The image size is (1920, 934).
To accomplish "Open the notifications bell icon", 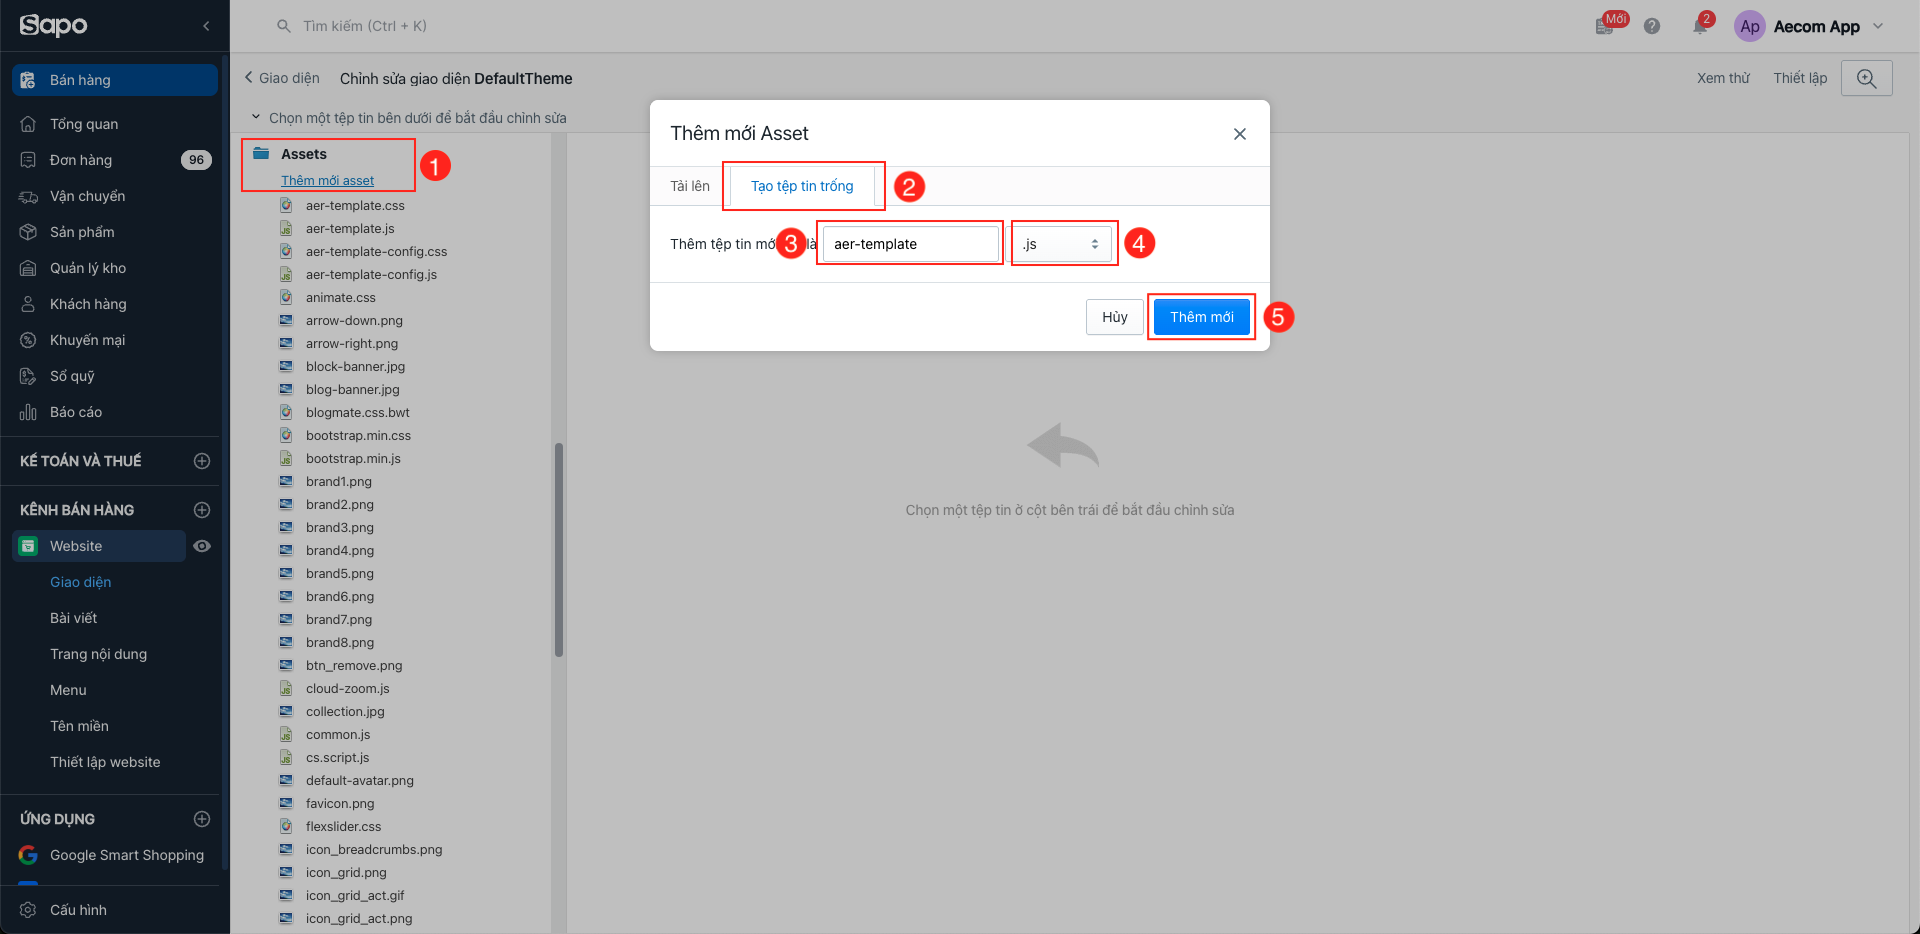I will (x=1701, y=25).
